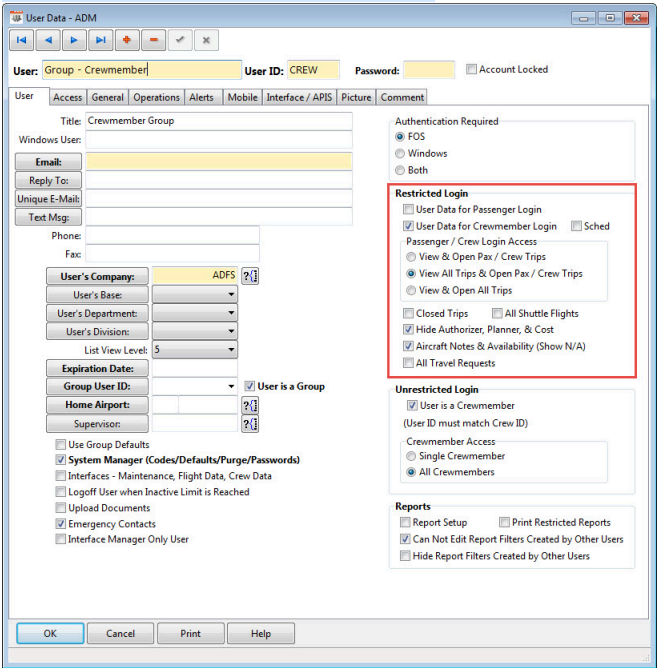Image resolution: width=662 pixels, height=668 pixels.
Task: Open the List View Level dropdown
Action: pos(231,350)
